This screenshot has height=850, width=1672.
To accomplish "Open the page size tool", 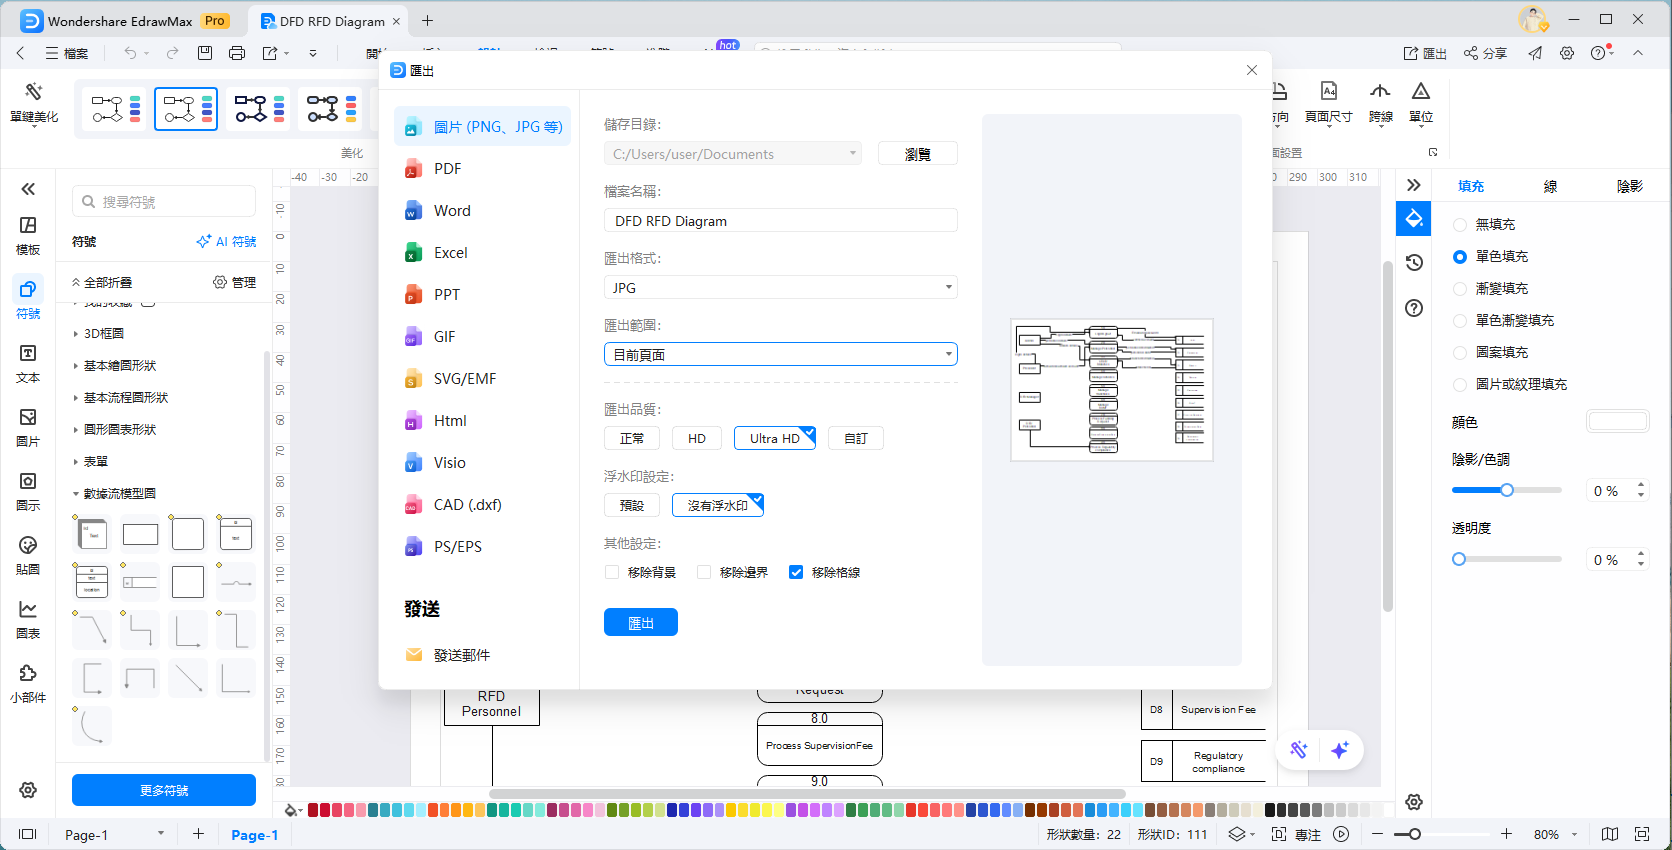I will tap(1328, 103).
